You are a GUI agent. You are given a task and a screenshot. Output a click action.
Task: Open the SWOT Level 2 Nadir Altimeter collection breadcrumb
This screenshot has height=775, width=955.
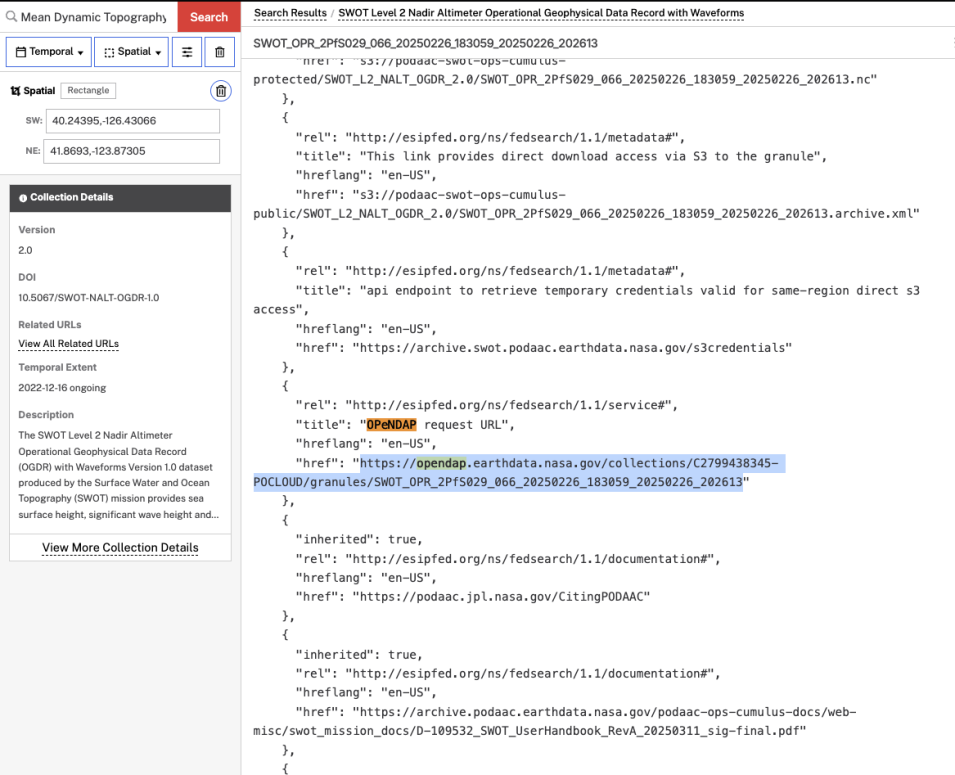[541, 13]
